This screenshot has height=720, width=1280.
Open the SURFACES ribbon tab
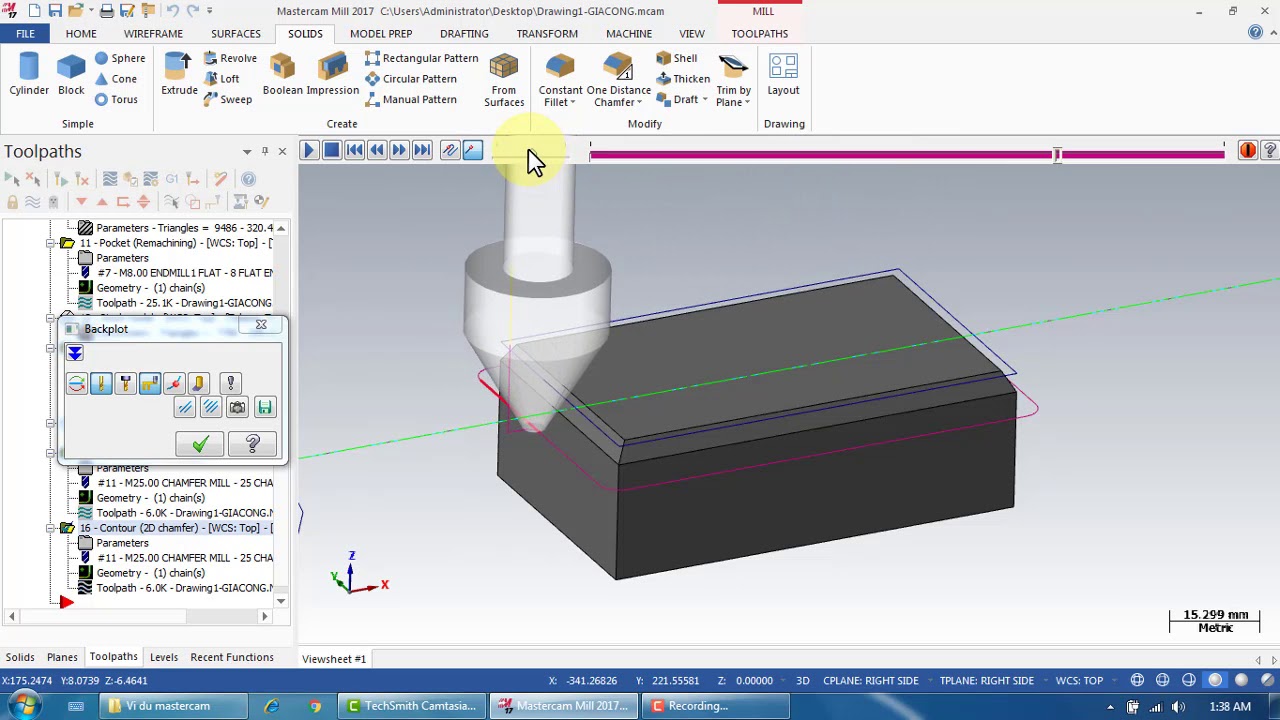point(235,34)
